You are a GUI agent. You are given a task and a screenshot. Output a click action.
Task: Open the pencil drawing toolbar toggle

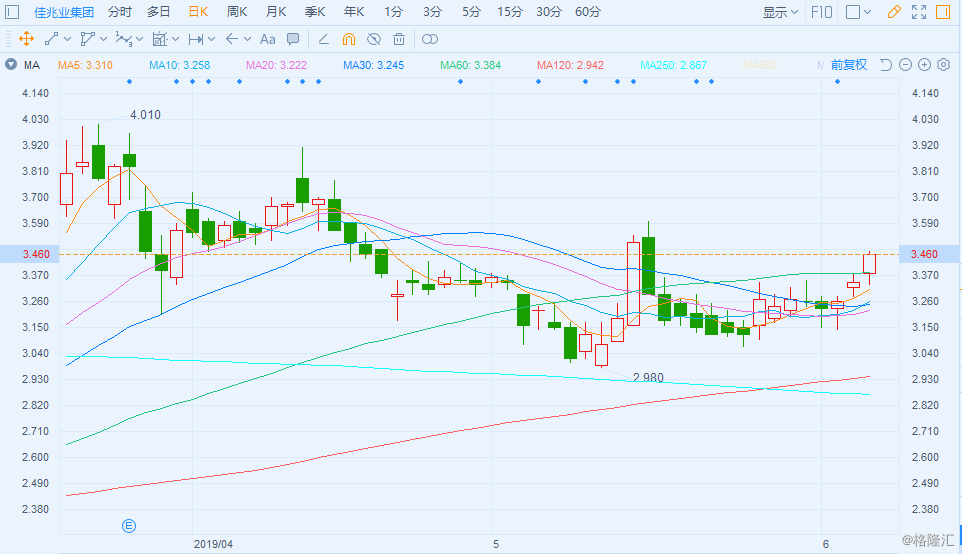point(895,12)
